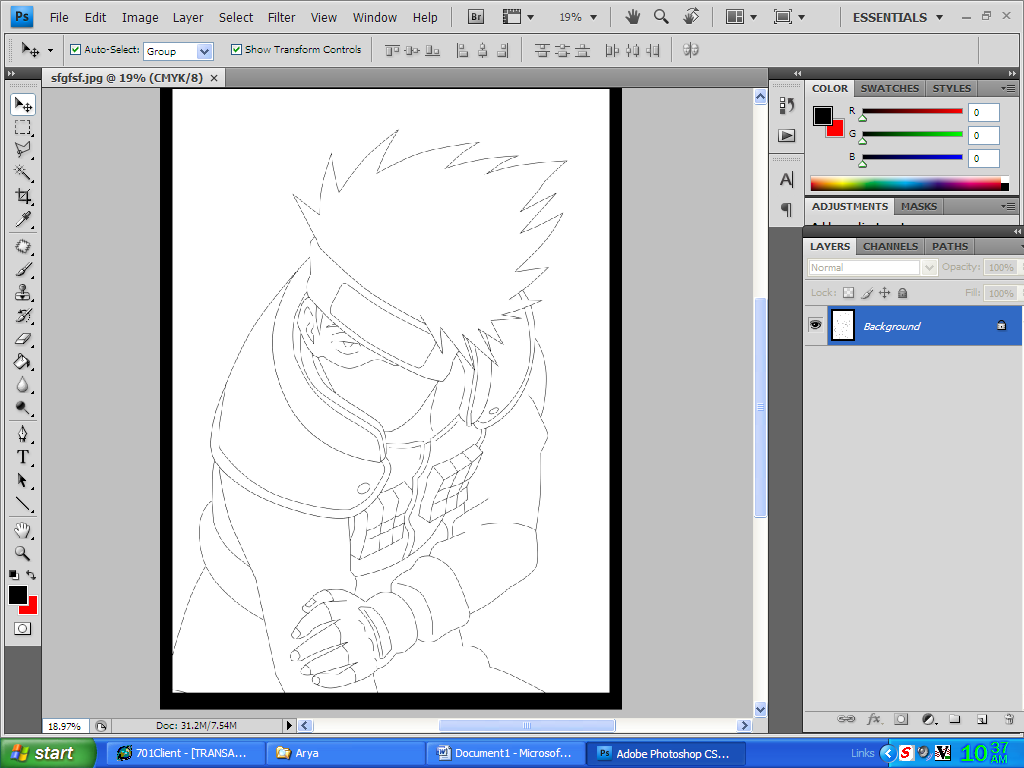1024x768 pixels.
Task: Open the Actions panel icon
Action: [786, 135]
